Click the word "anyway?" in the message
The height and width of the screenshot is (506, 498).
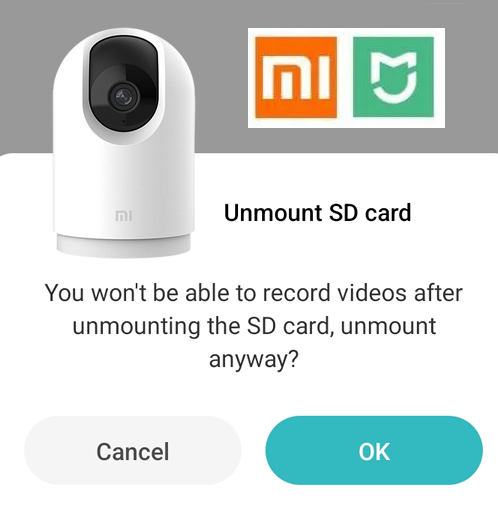pyautogui.click(x=253, y=360)
